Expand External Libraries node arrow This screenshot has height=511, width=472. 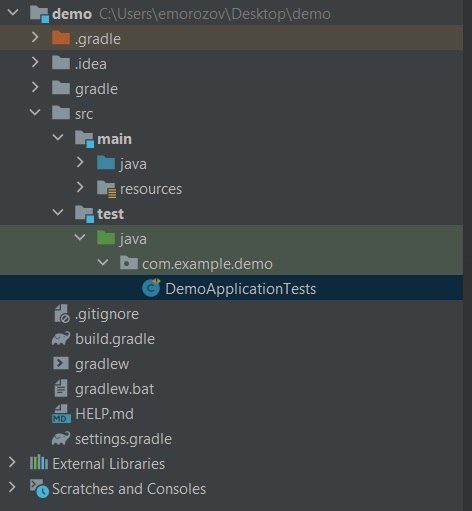pyautogui.click(x=12, y=462)
